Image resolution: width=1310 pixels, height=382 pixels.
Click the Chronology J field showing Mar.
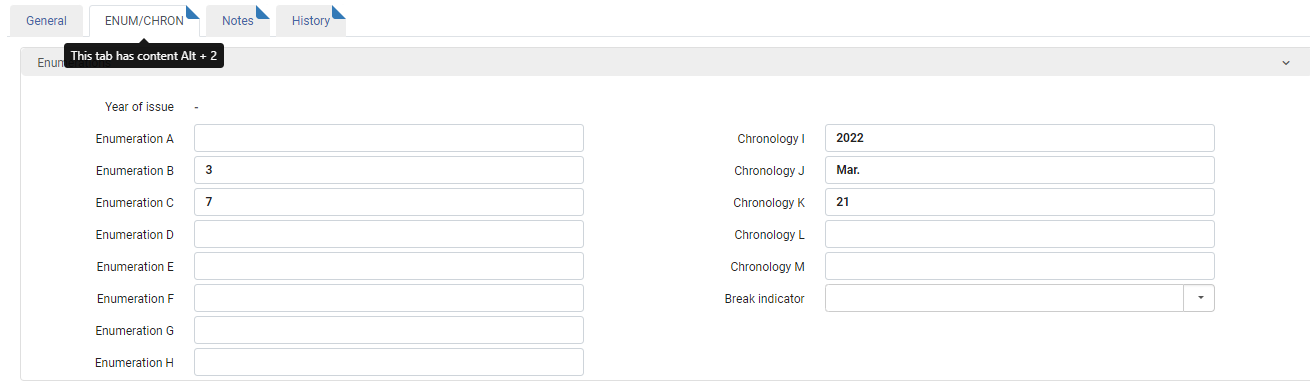(1020, 170)
